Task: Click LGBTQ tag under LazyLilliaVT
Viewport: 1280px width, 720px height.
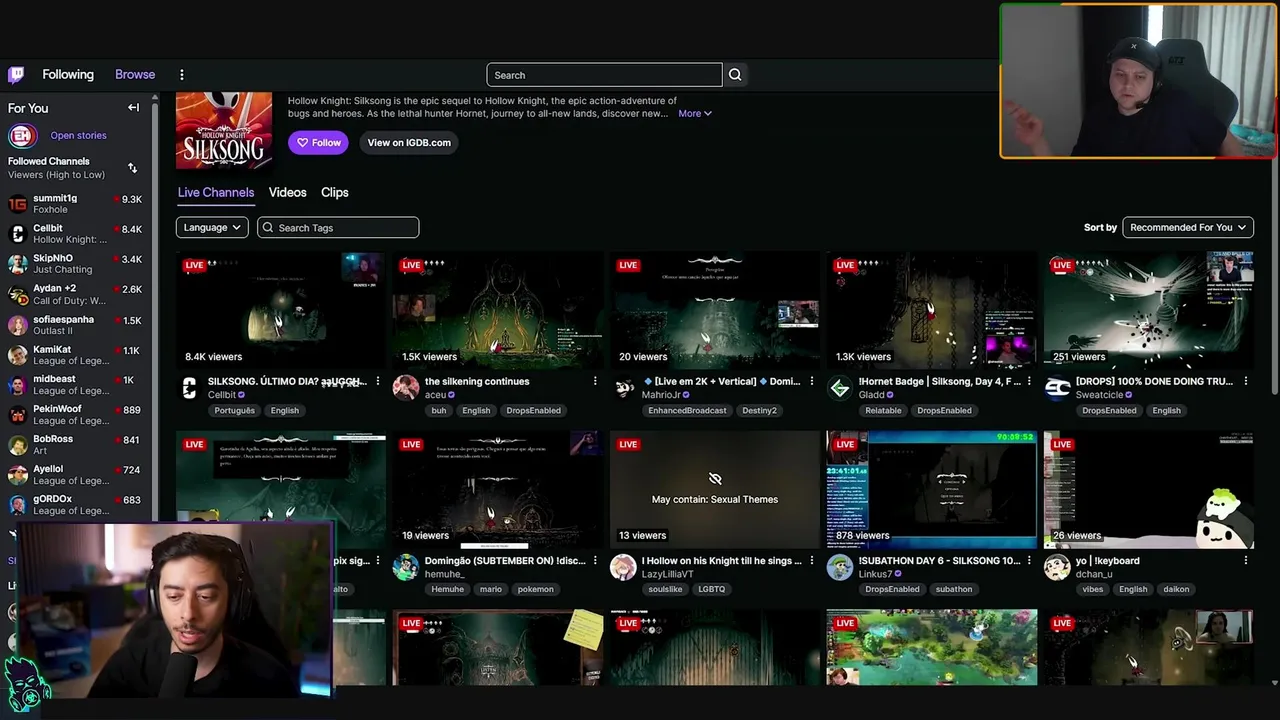Action: click(x=712, y=590)
